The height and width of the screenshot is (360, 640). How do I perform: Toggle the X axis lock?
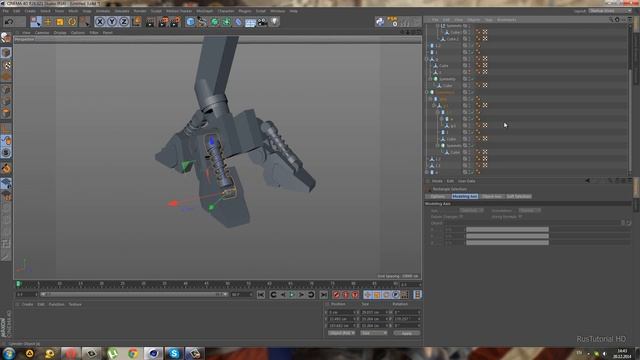[100, 22]
